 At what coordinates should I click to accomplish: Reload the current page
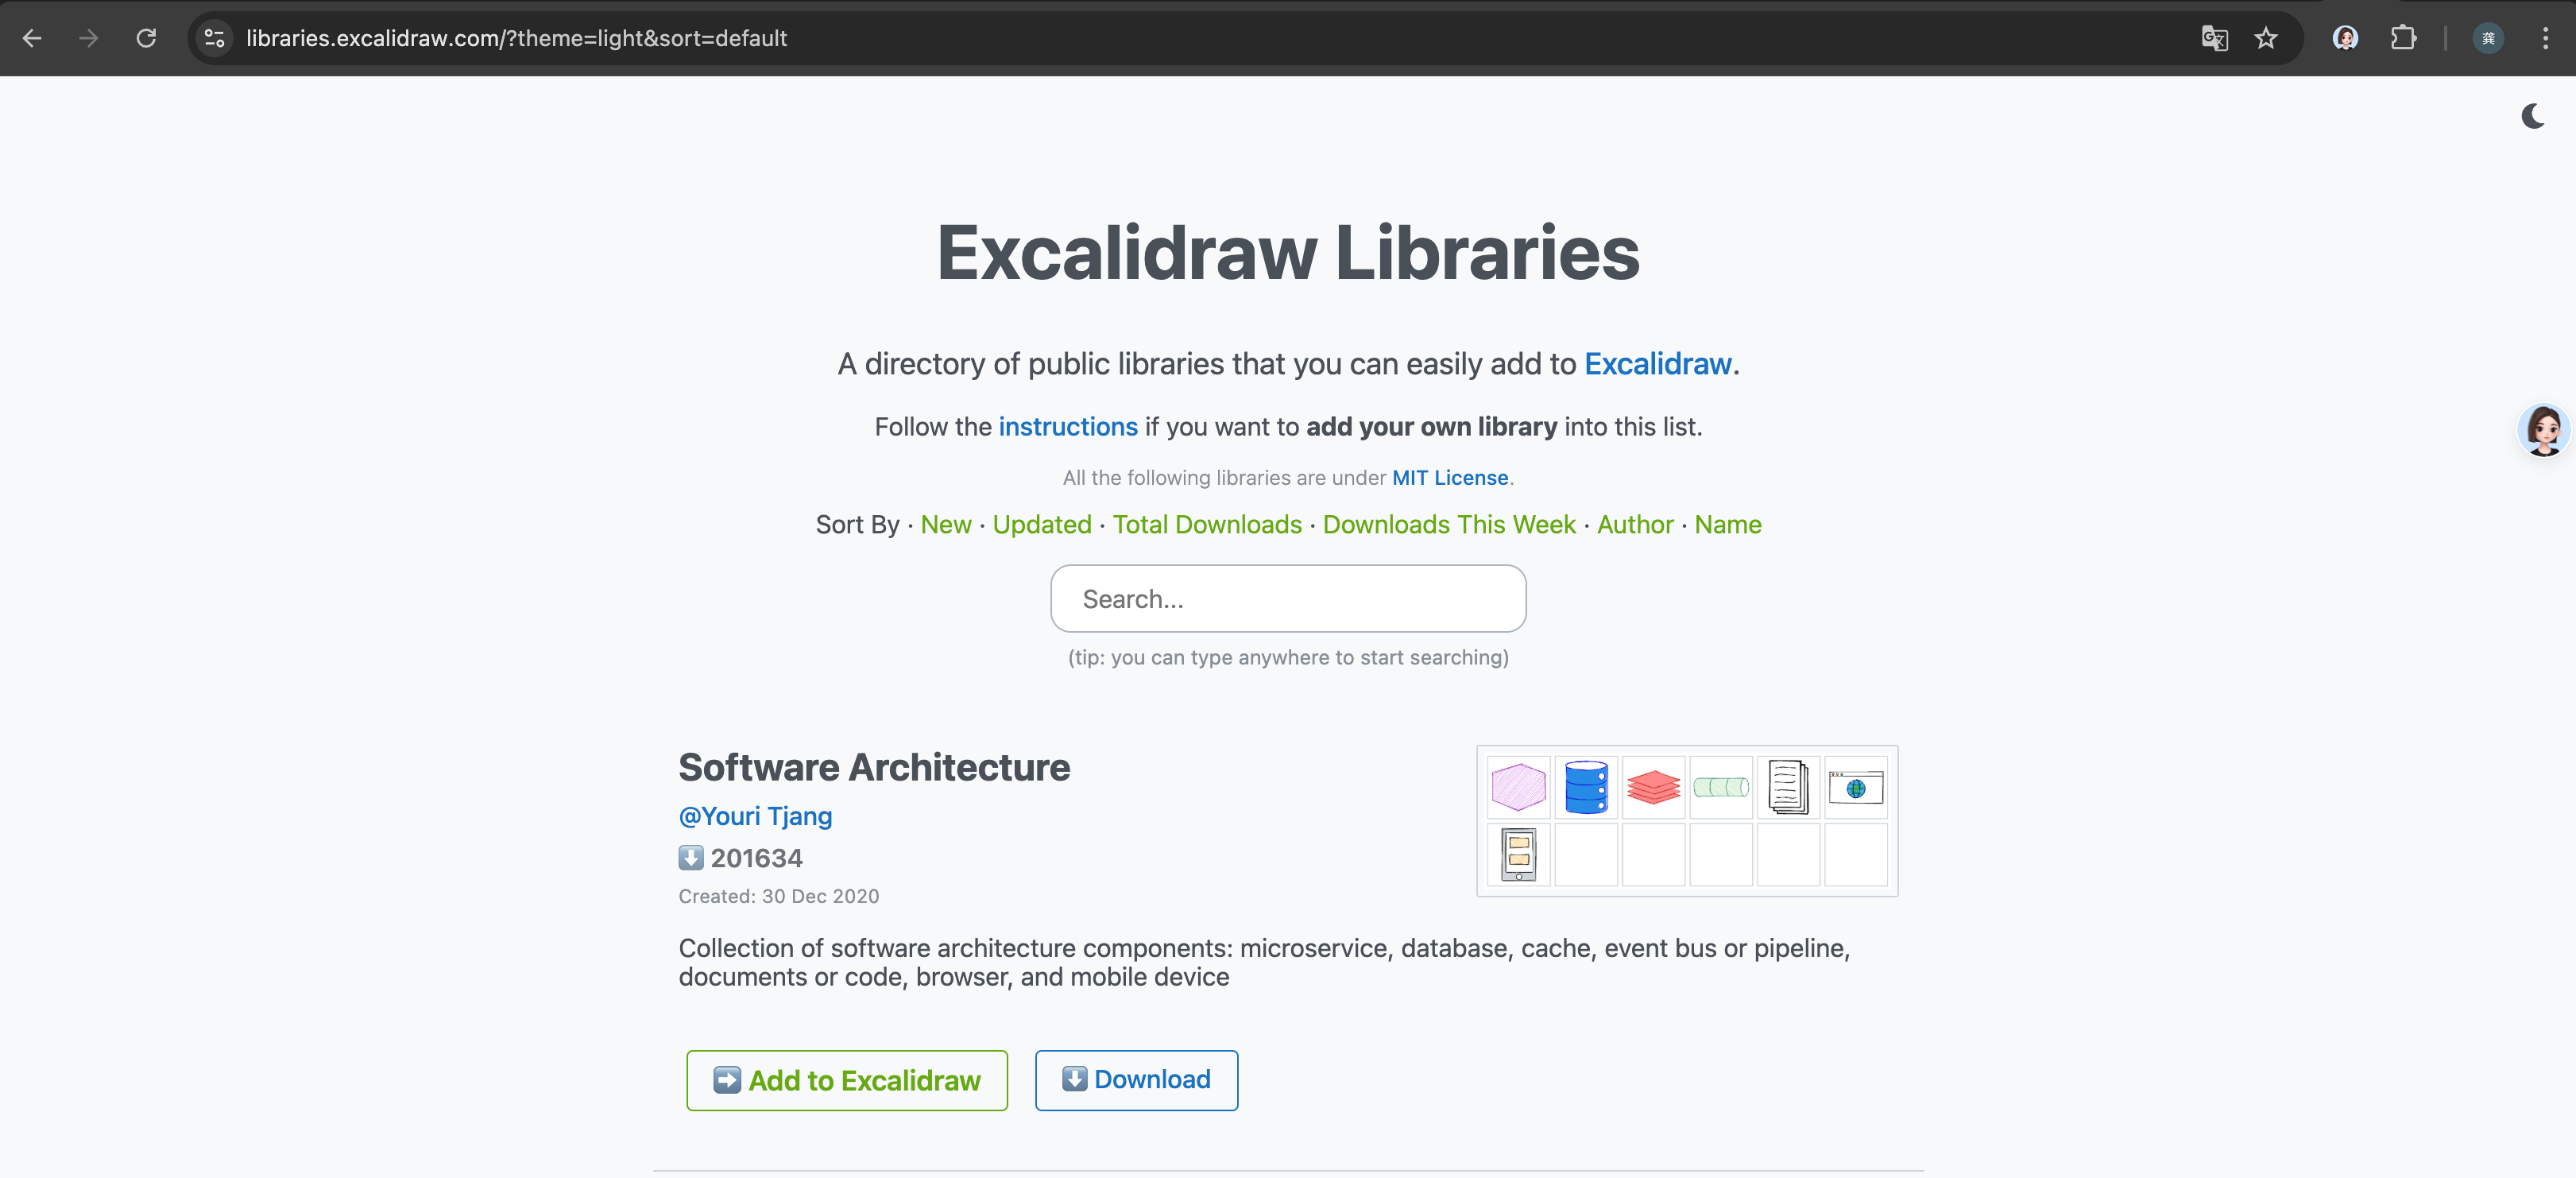click(146, 38)
